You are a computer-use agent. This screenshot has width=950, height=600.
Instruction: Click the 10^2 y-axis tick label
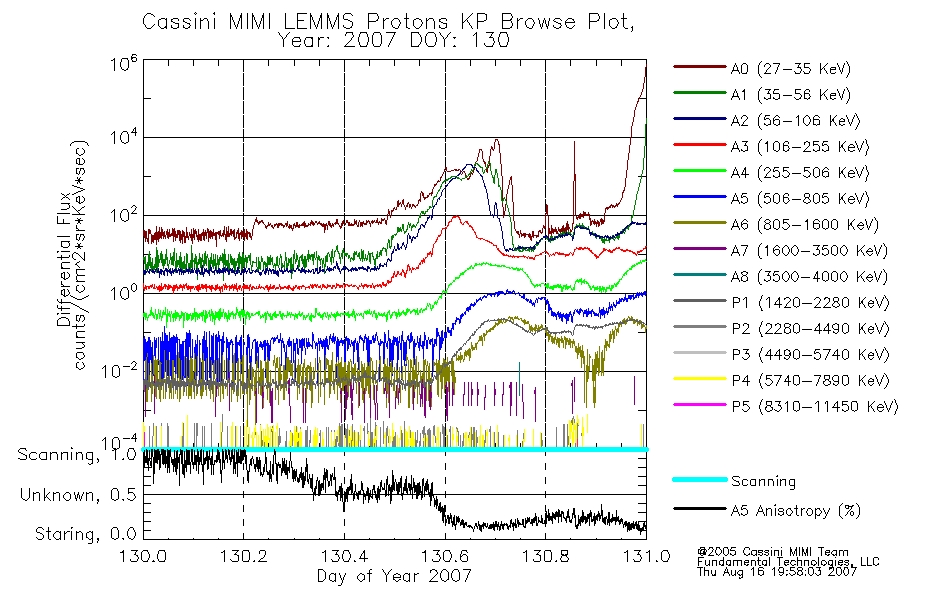click(124, 215)
